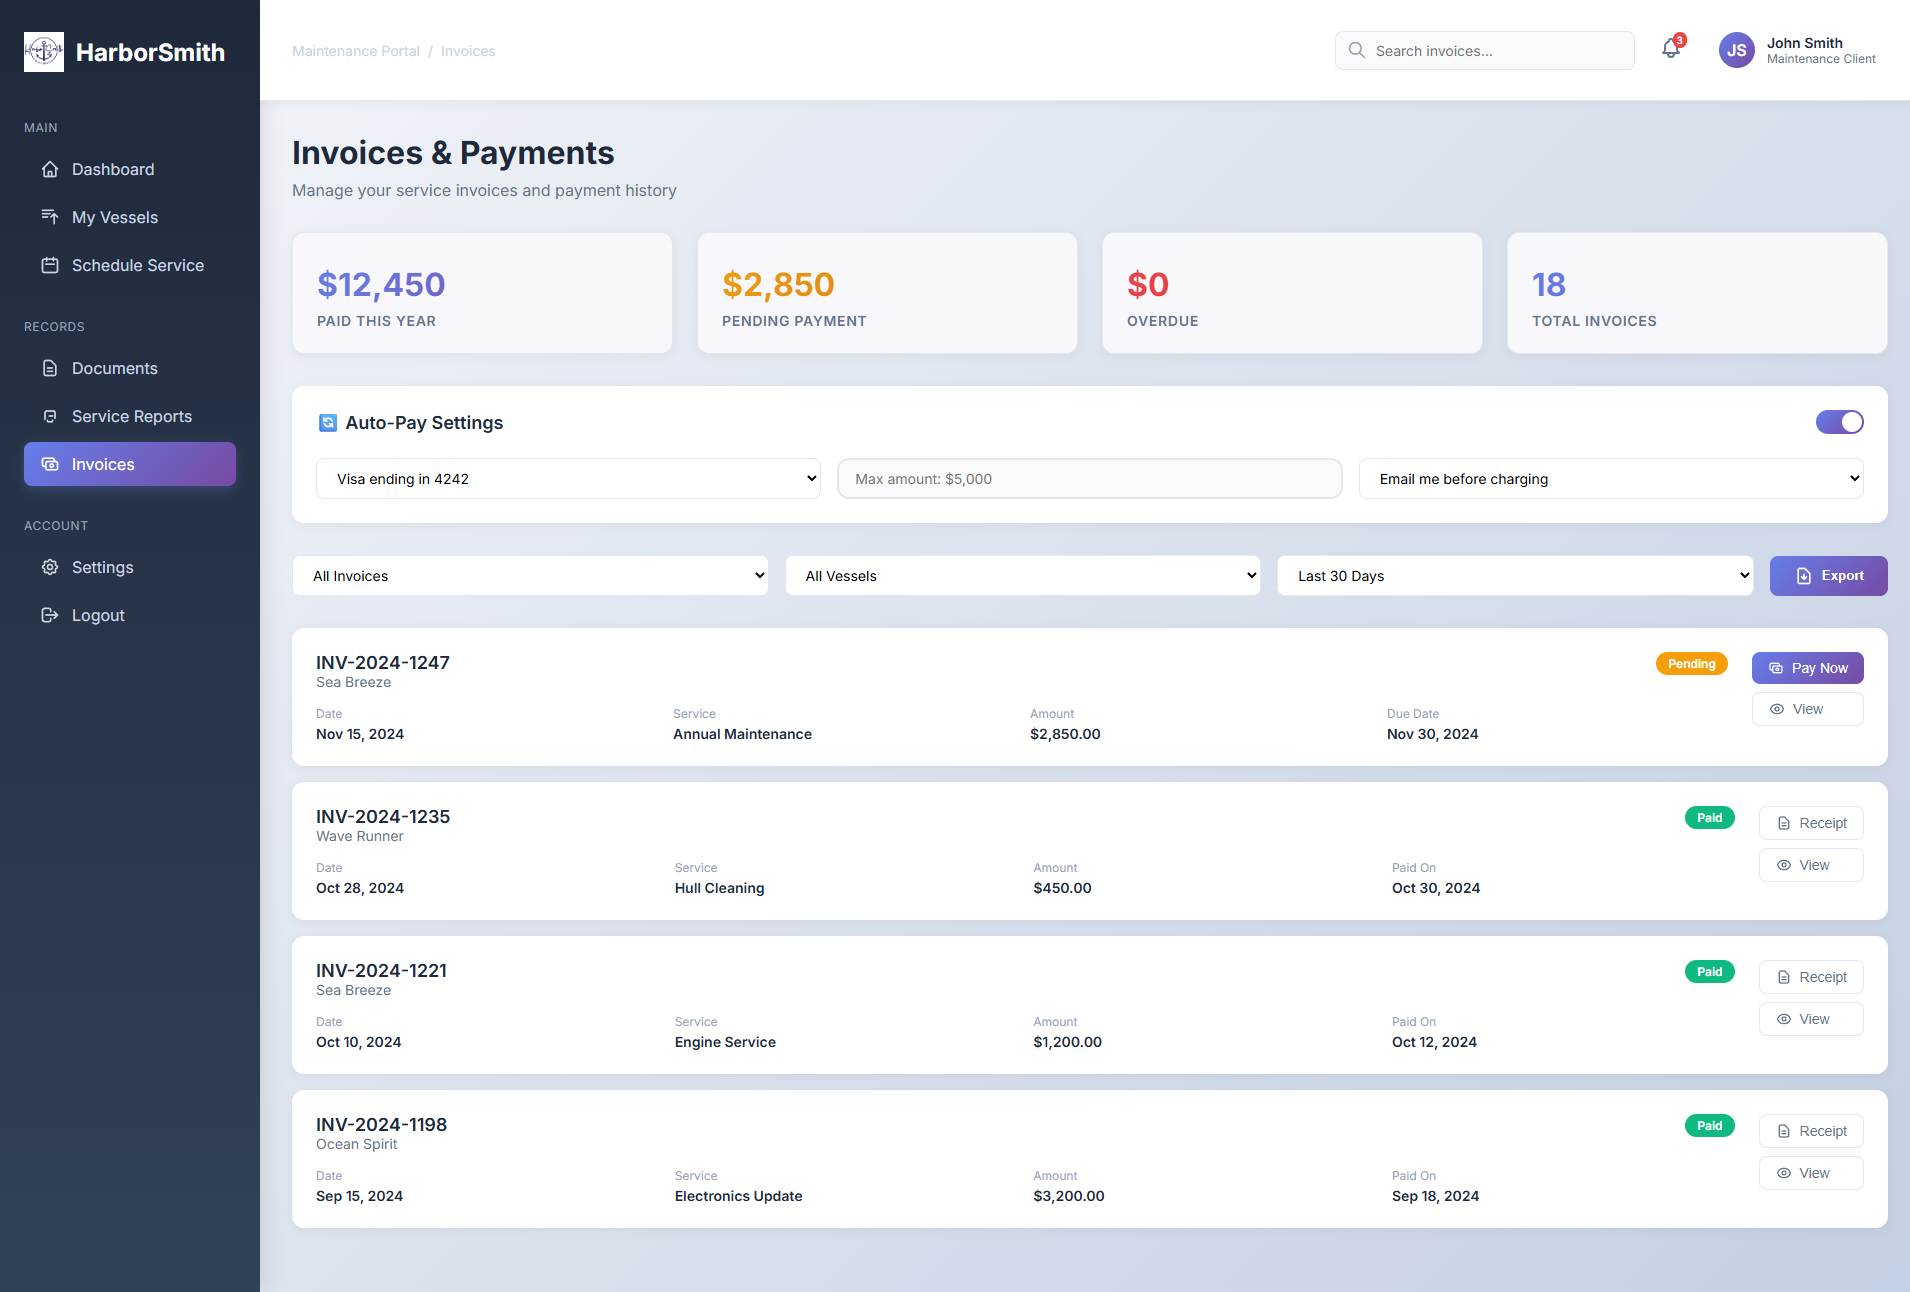The image size is (1910, 1292).
Task: Click the notification bell icon
Action: 1671,49
